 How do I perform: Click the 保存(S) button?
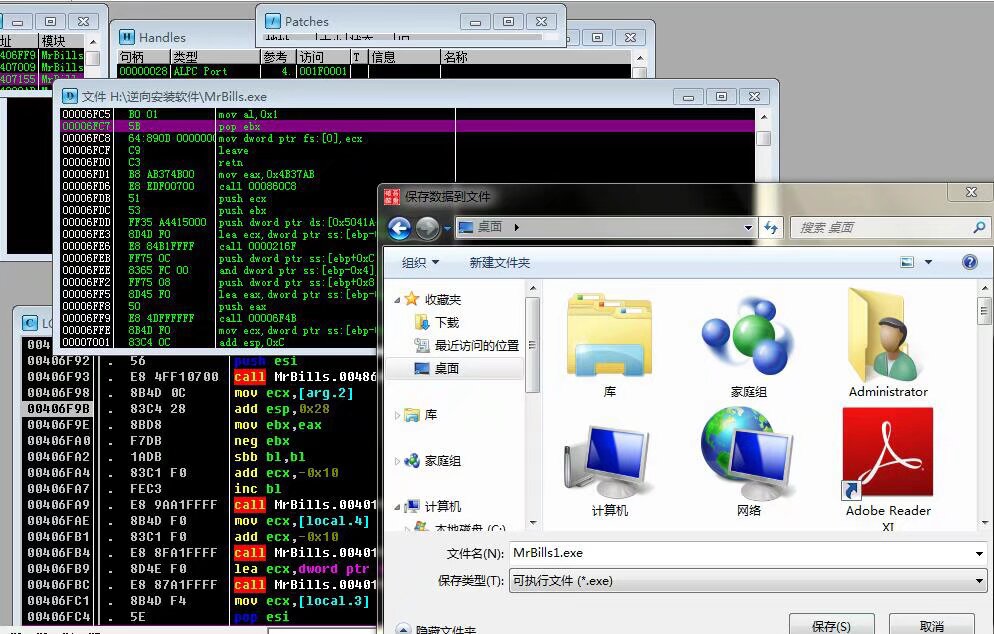(831, 624)
